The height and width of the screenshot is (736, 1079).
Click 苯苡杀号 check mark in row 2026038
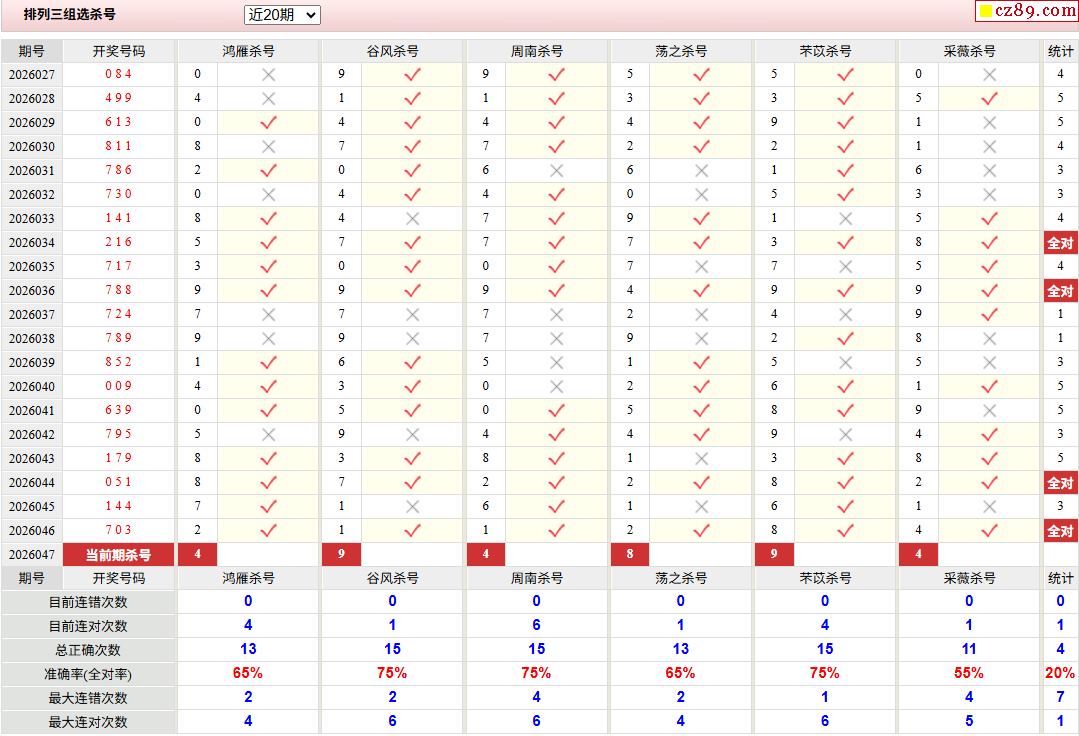click(845, 339)
